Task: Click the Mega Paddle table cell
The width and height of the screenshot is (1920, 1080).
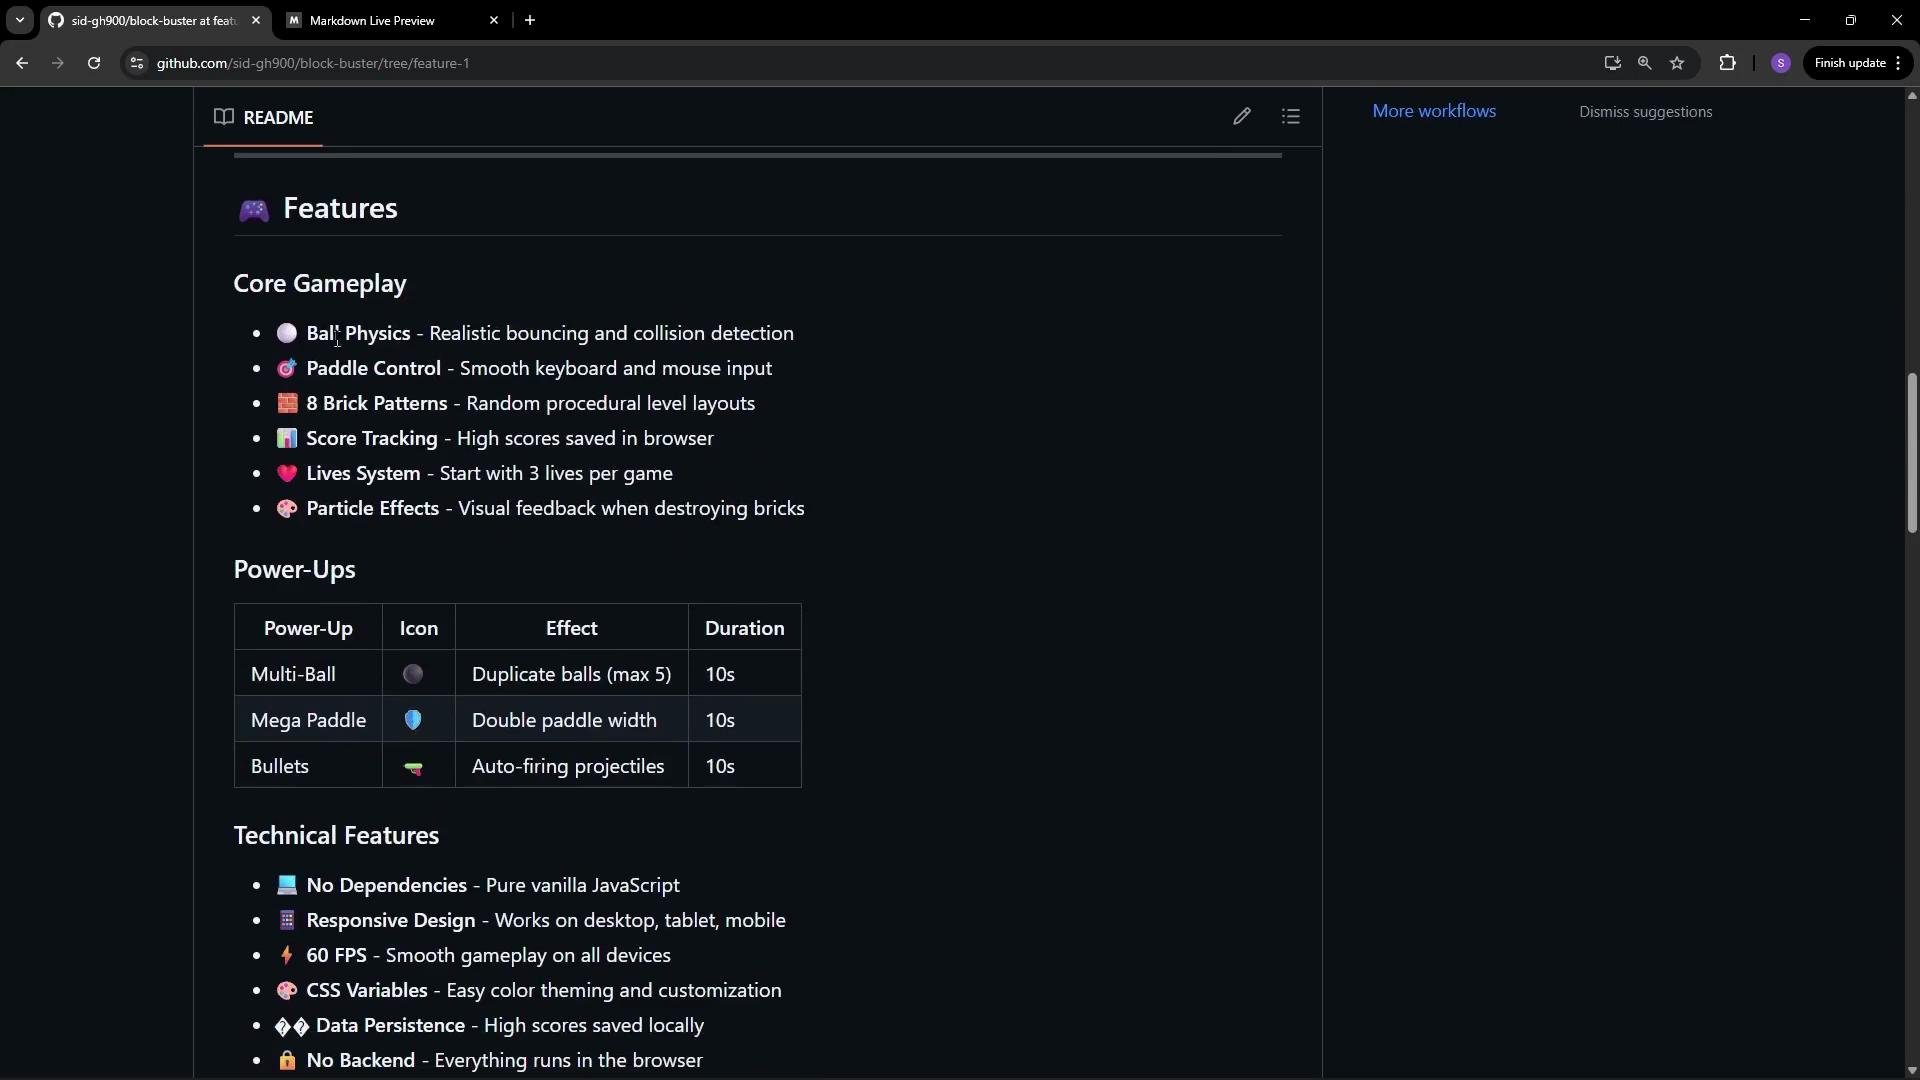Action: click(308, 720)
